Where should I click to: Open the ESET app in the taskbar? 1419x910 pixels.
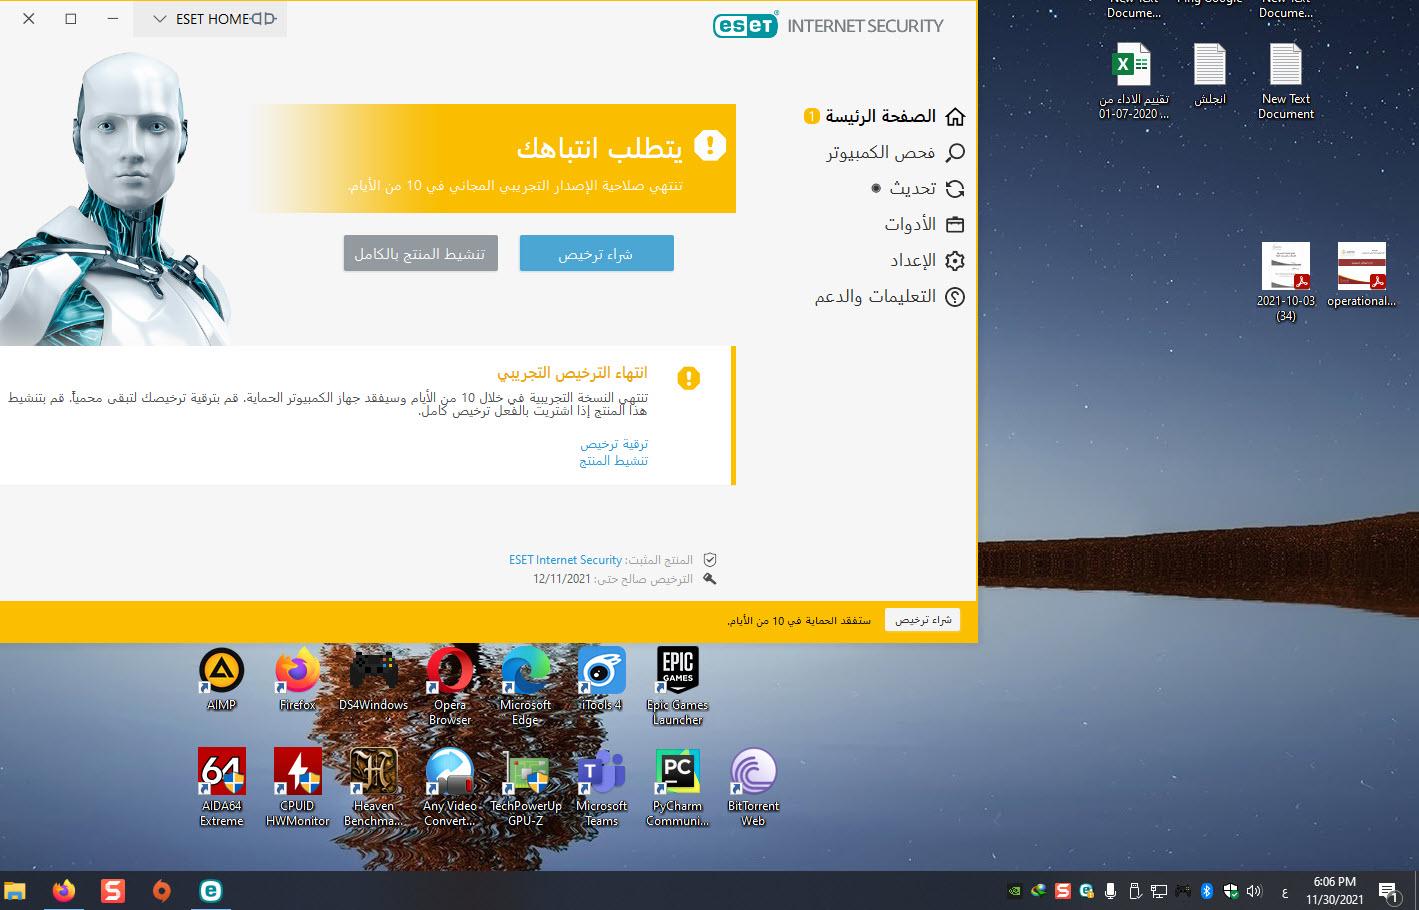pyautogui.click(x=210, y=890)
